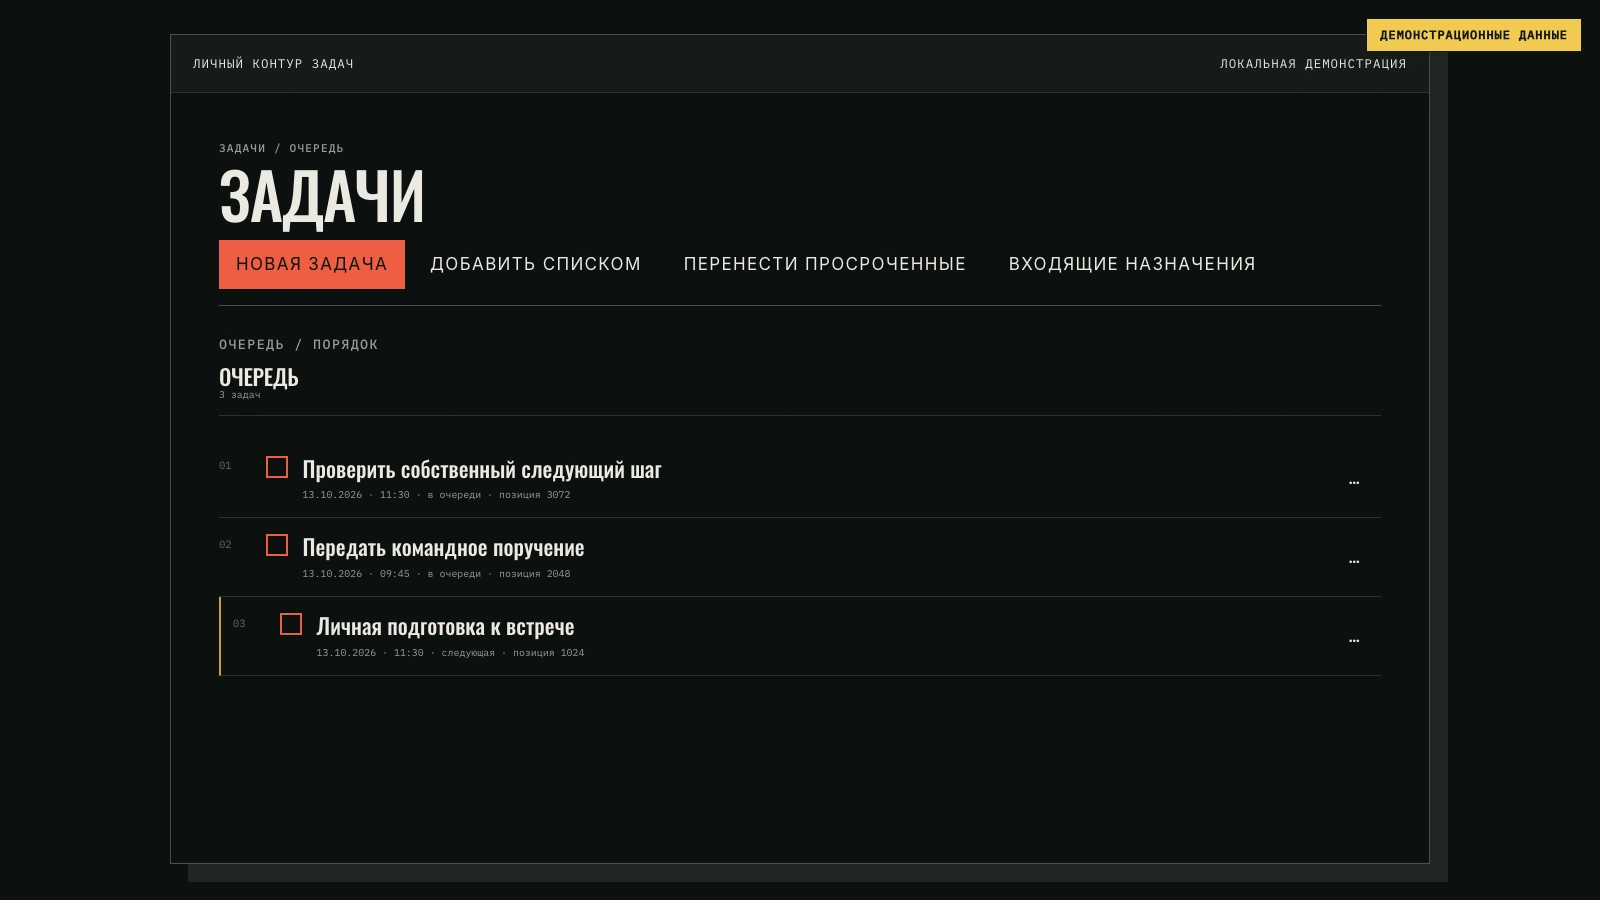Click the 'Задачи / Очередь' breadcrumb

click(281, 148)
